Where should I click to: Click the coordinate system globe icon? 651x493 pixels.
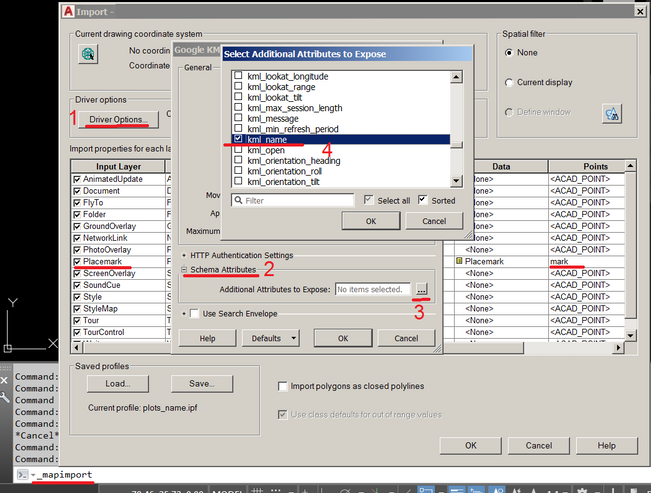(x=88, y=56)
